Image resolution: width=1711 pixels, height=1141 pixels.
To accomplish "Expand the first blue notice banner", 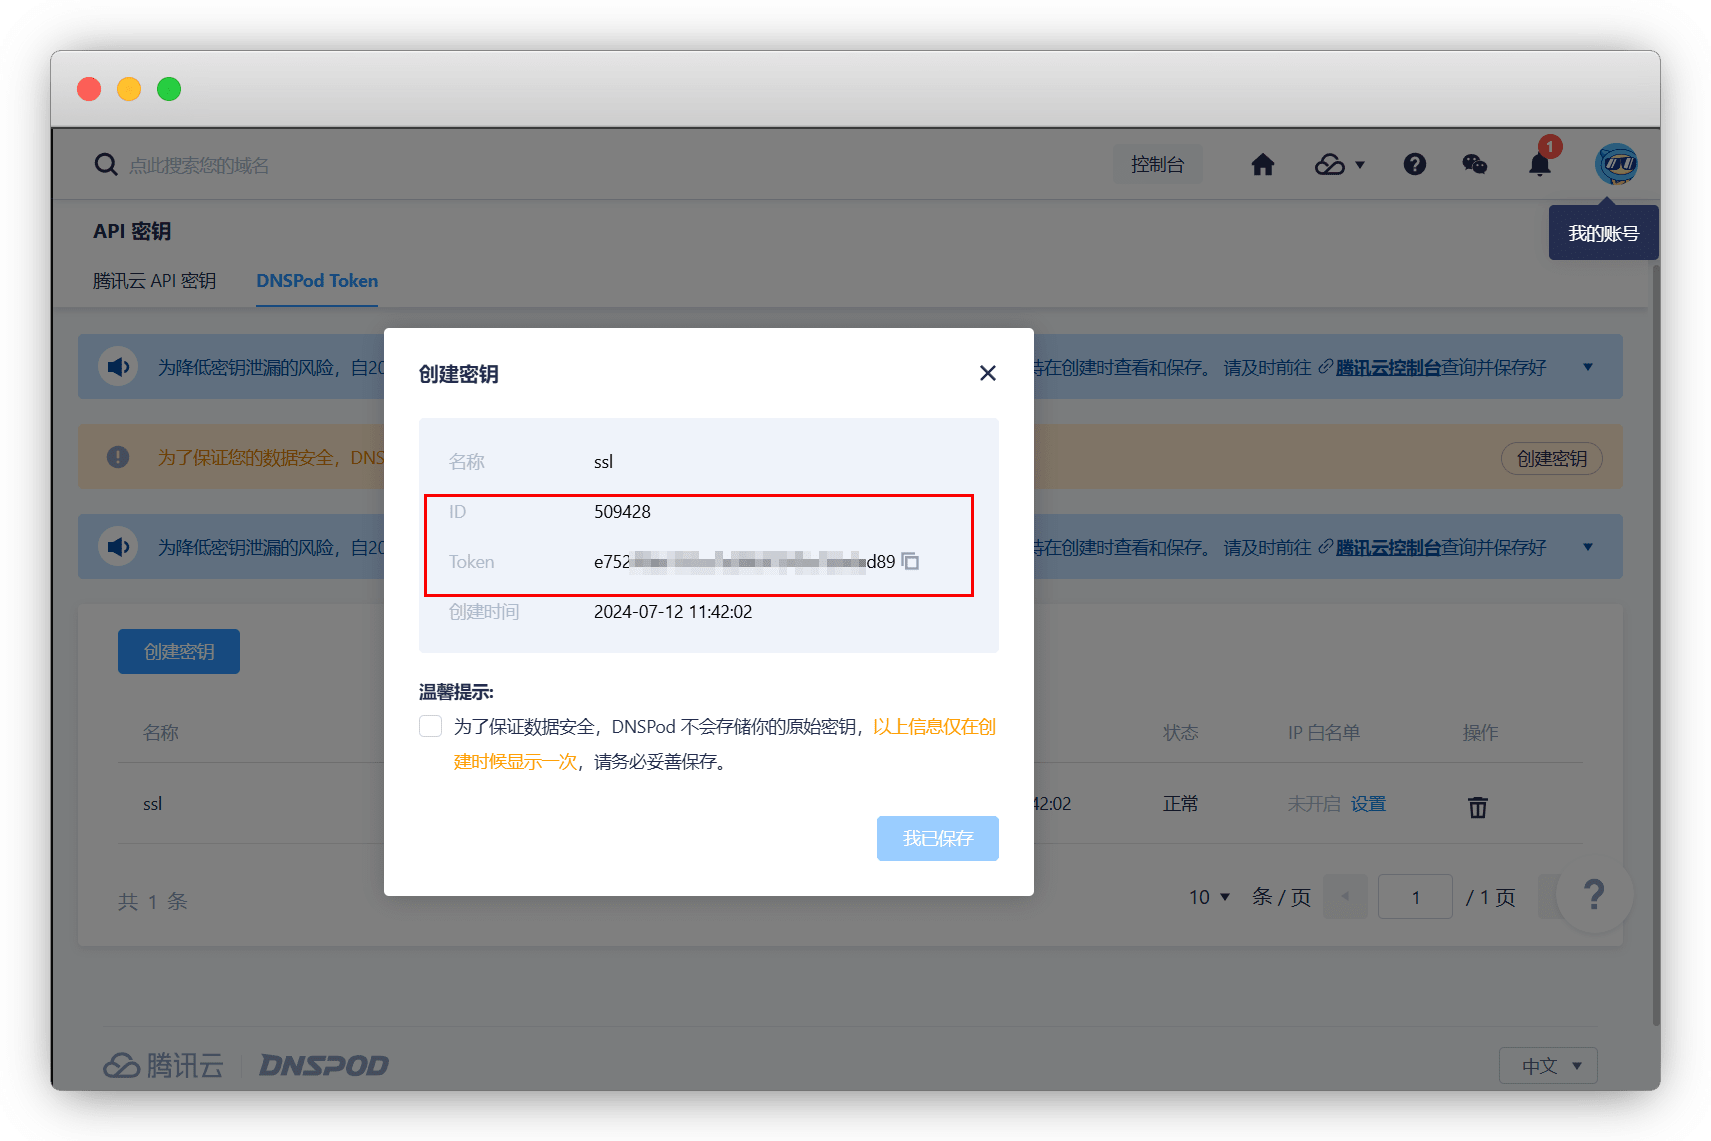I will pyautogui.click(x=1587, y=367).
